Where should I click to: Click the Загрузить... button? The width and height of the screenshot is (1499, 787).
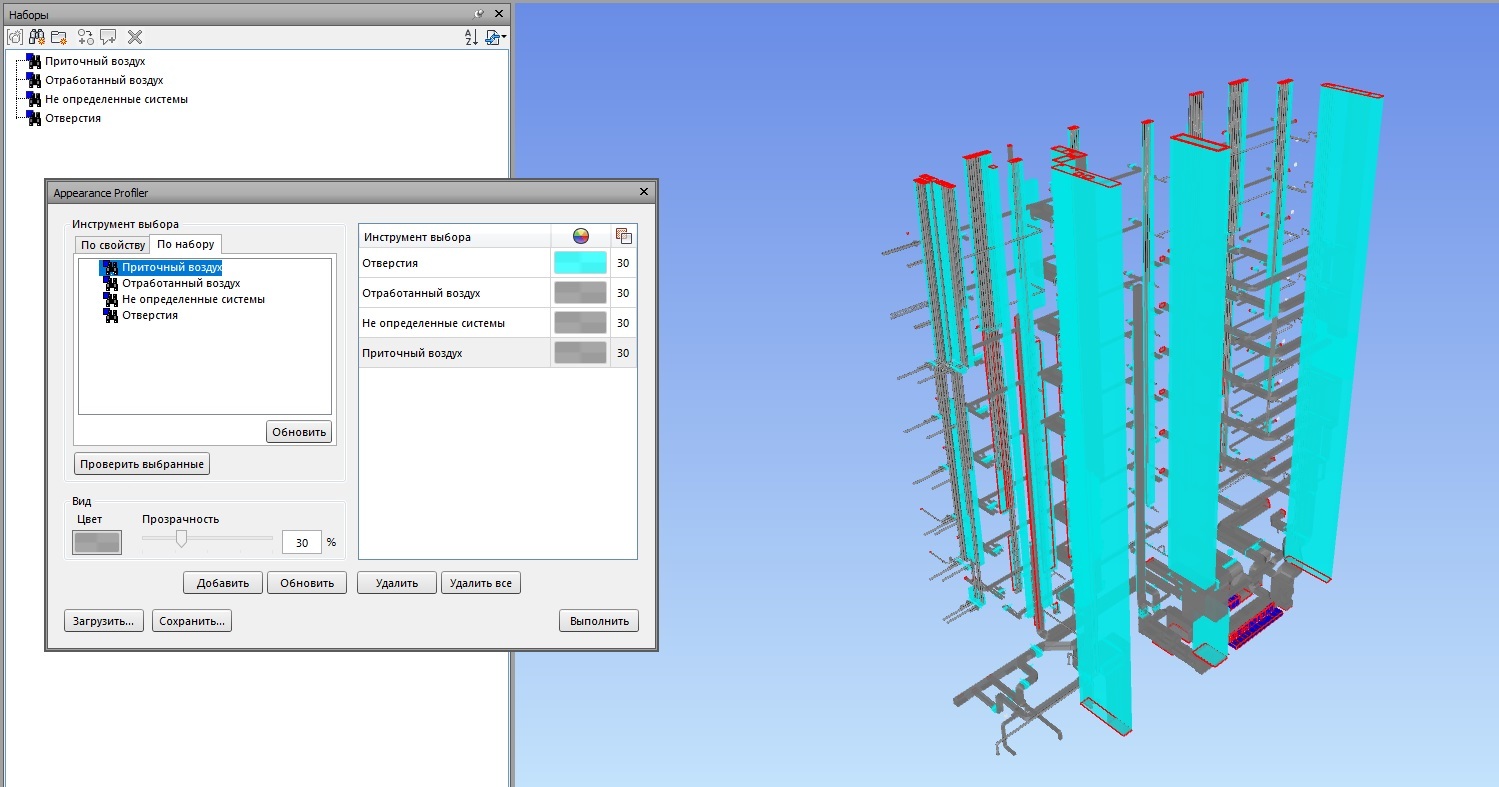click(x=104, y=621)
